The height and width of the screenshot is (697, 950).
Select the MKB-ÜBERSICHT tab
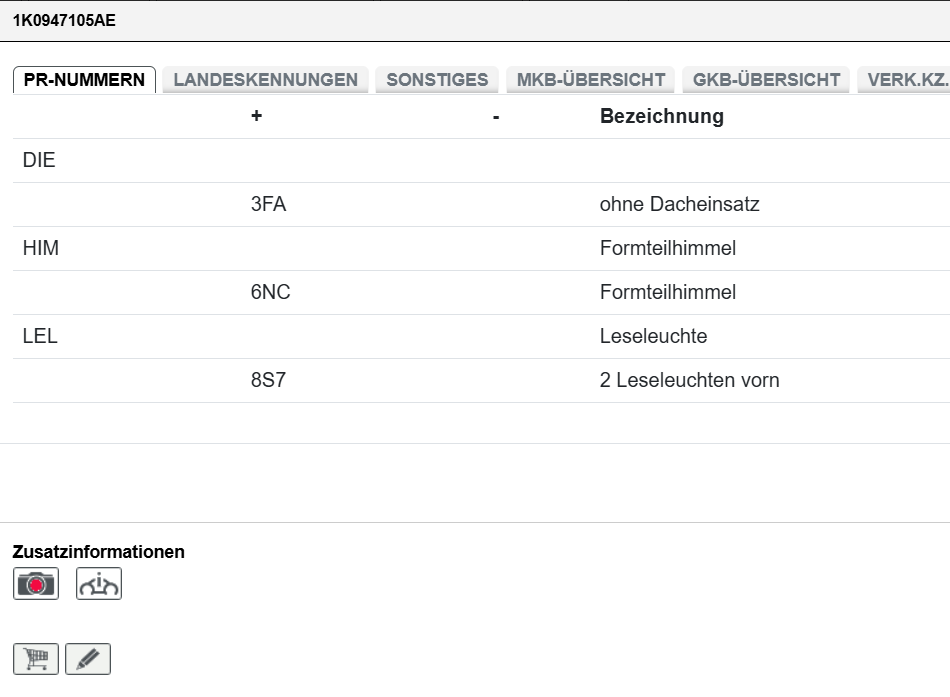(x=591, y=79)
